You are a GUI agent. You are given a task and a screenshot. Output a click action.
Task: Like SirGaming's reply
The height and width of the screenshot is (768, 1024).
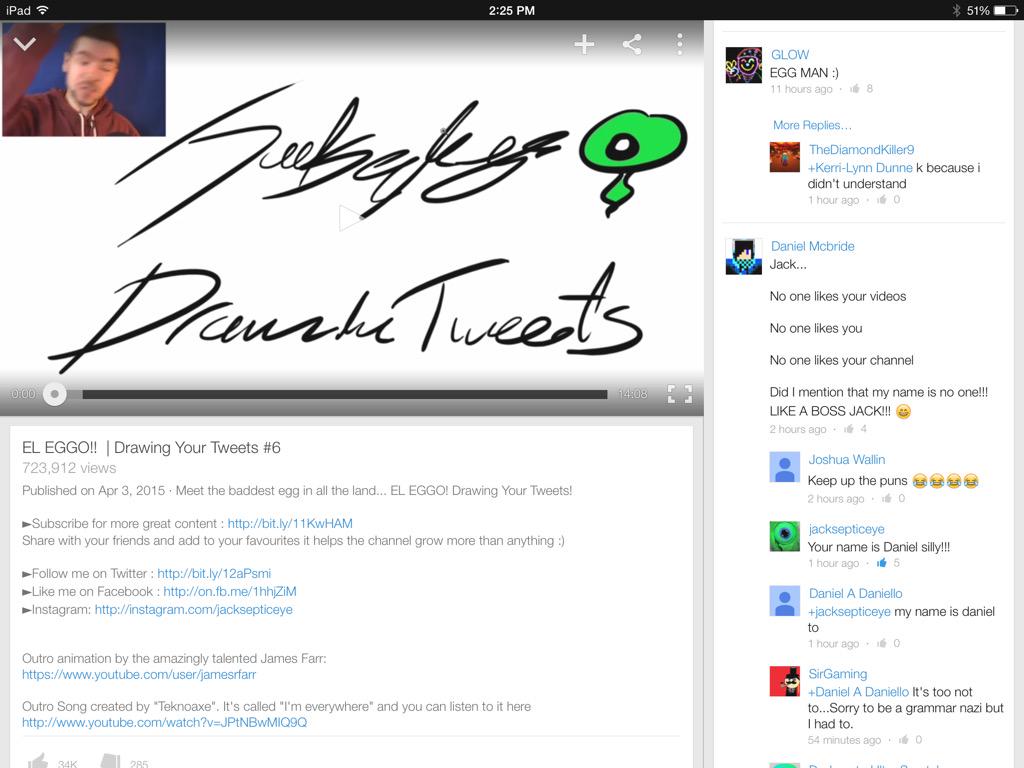click(x=903, y=740)
